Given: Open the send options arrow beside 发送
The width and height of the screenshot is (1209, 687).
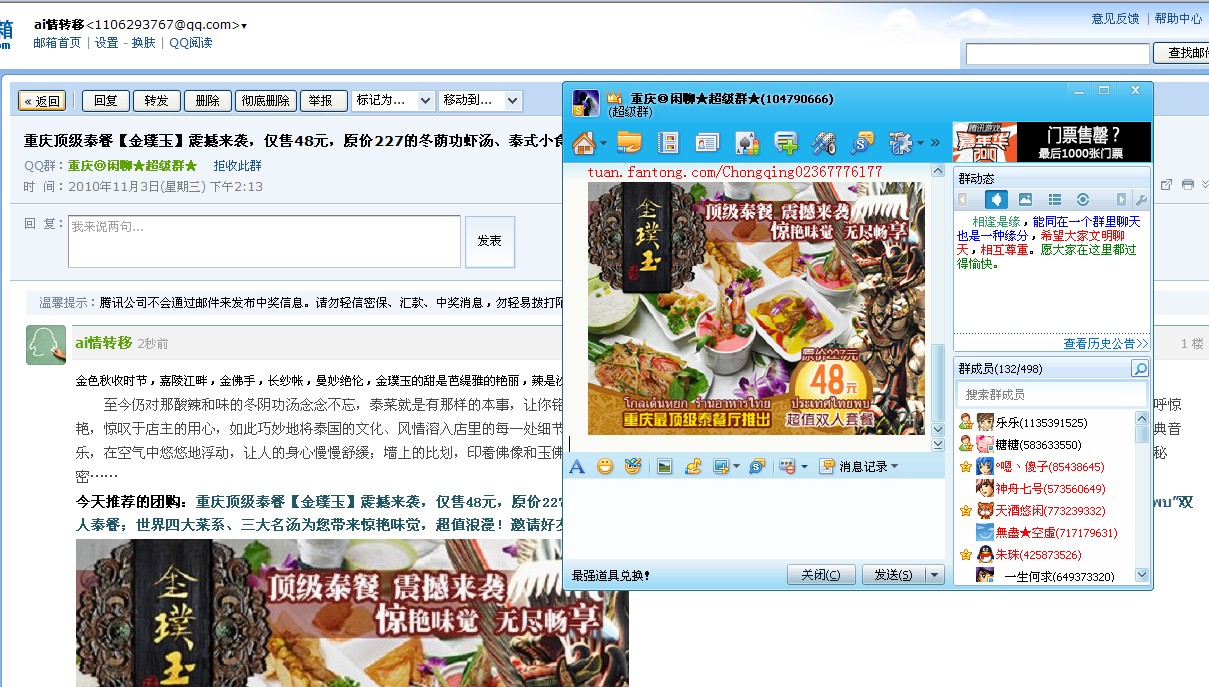Looking at the screenshot, I should pos(935,575).
